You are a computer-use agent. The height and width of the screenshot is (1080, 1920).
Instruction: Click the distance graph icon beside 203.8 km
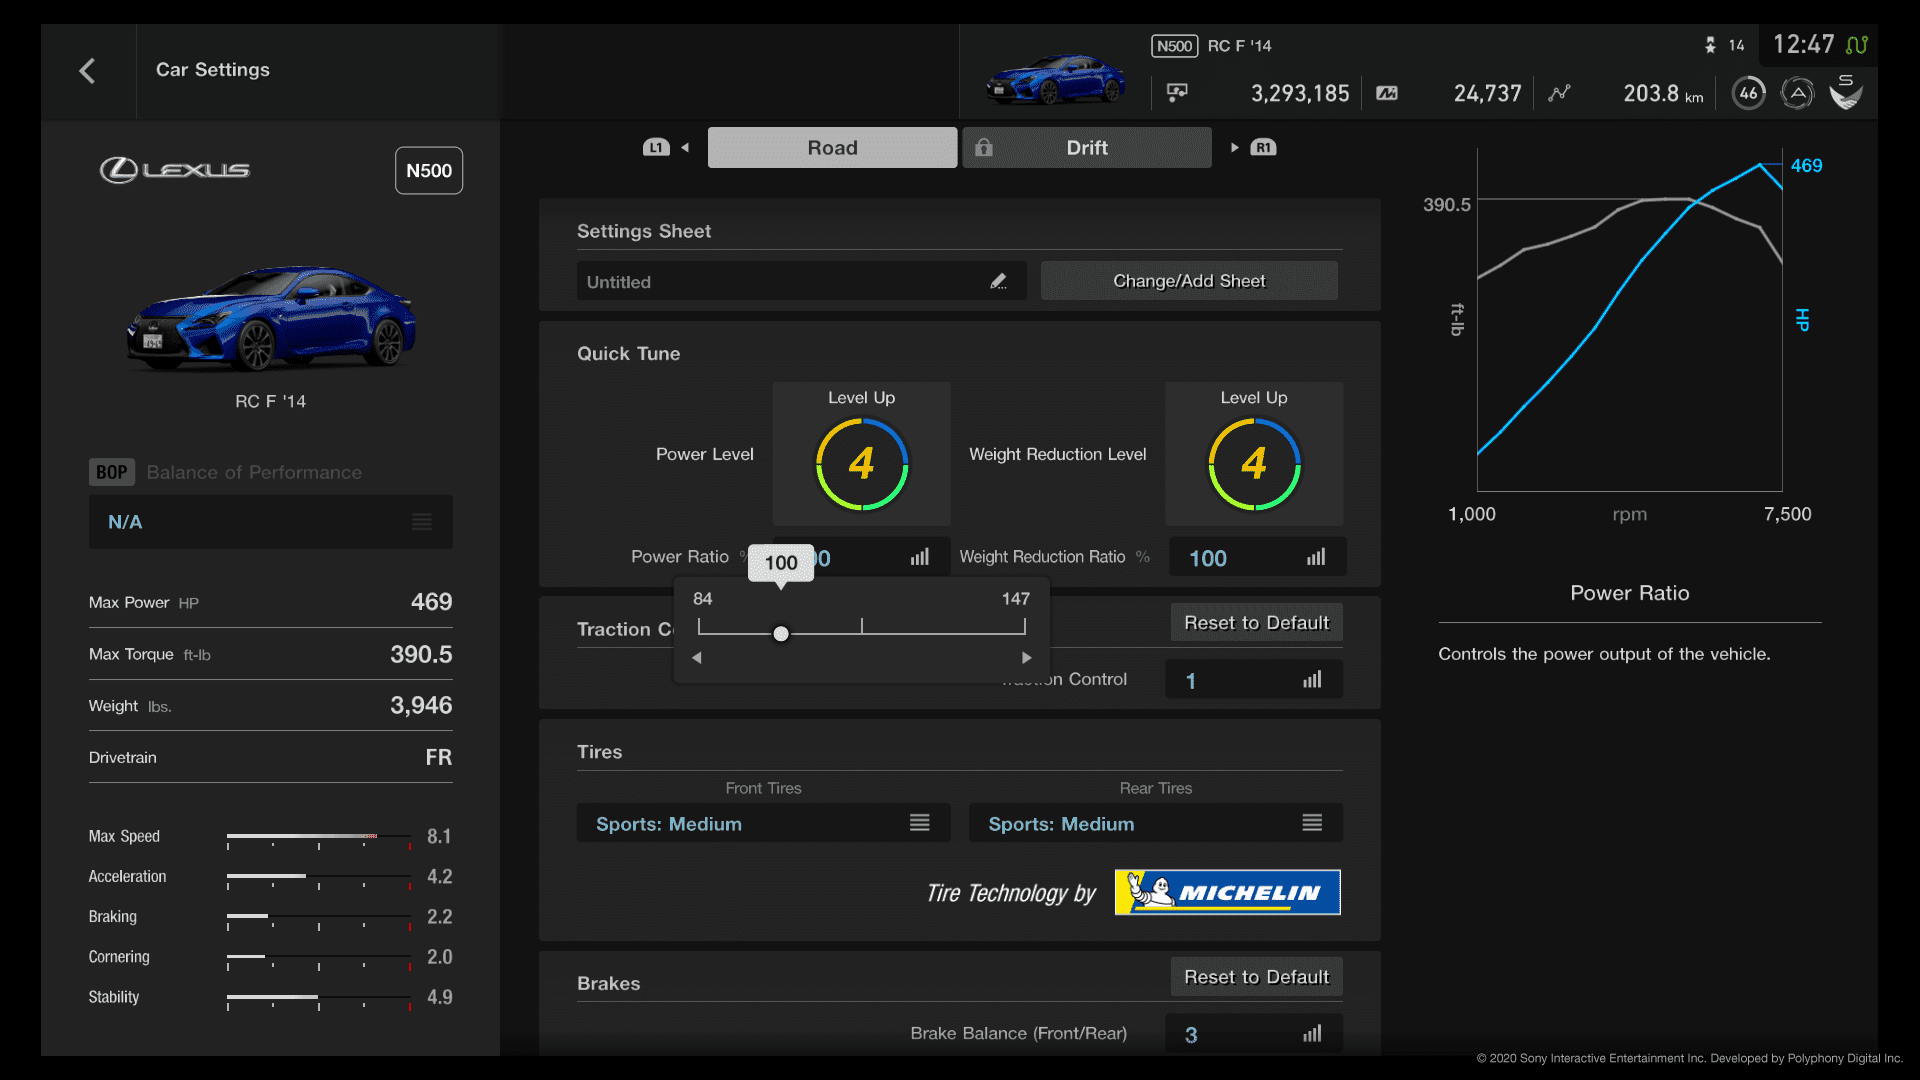1559,93
